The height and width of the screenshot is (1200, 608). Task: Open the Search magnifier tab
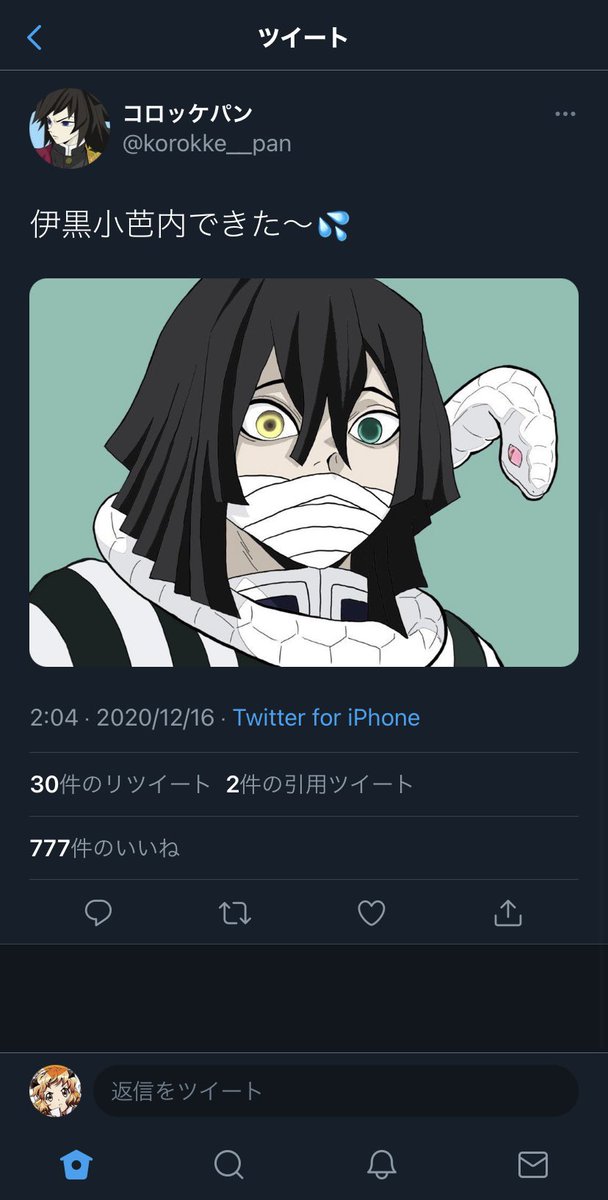[x=228, y=1164]
